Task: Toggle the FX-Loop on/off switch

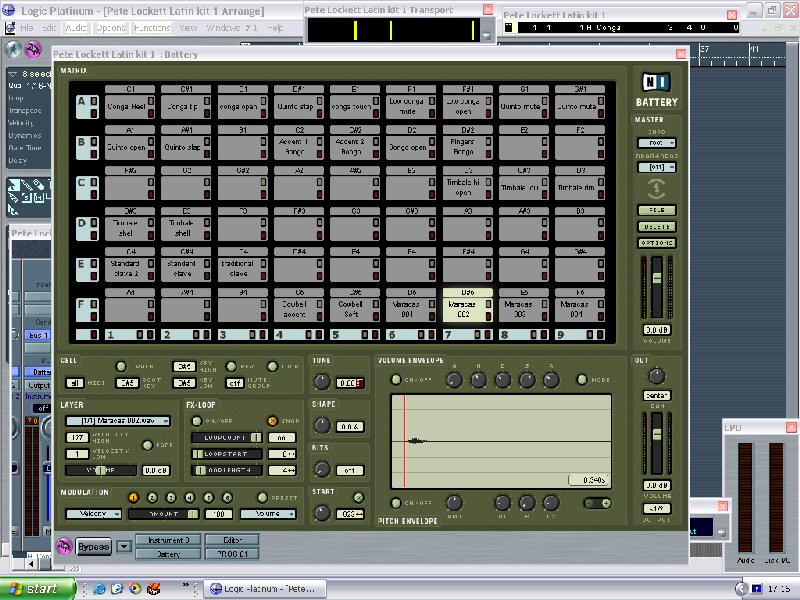Action: coord(197,421)
